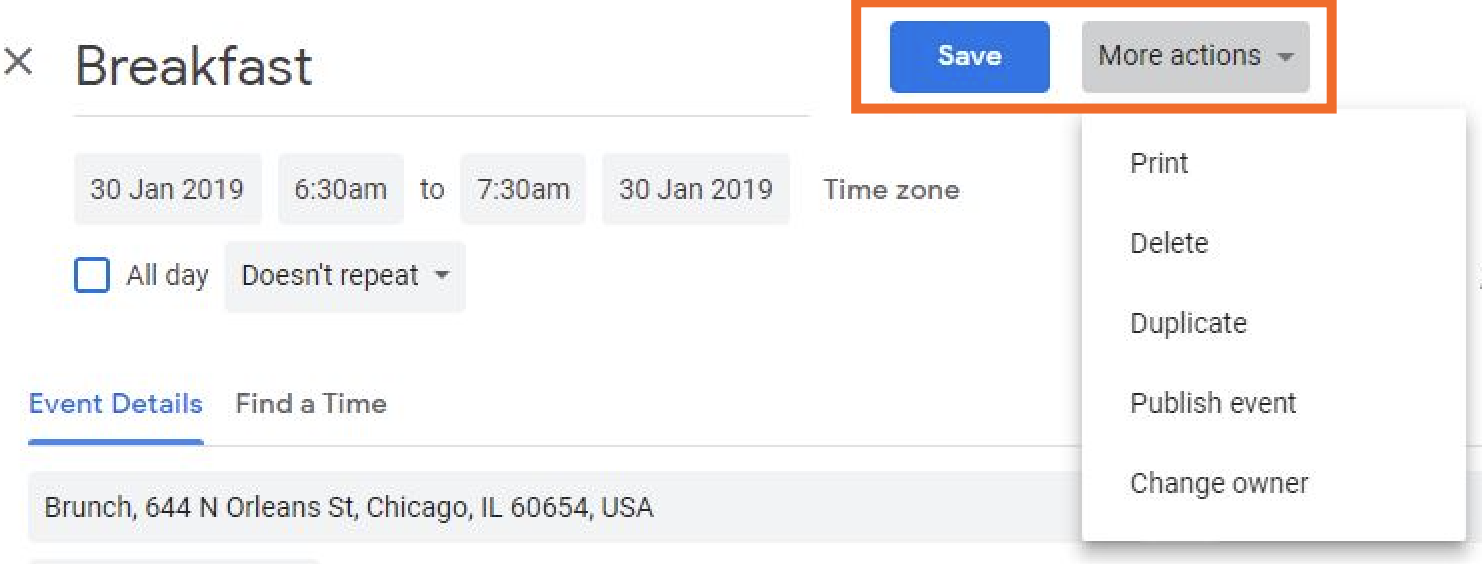Switch to the Find a Time tab

[311, 404]
